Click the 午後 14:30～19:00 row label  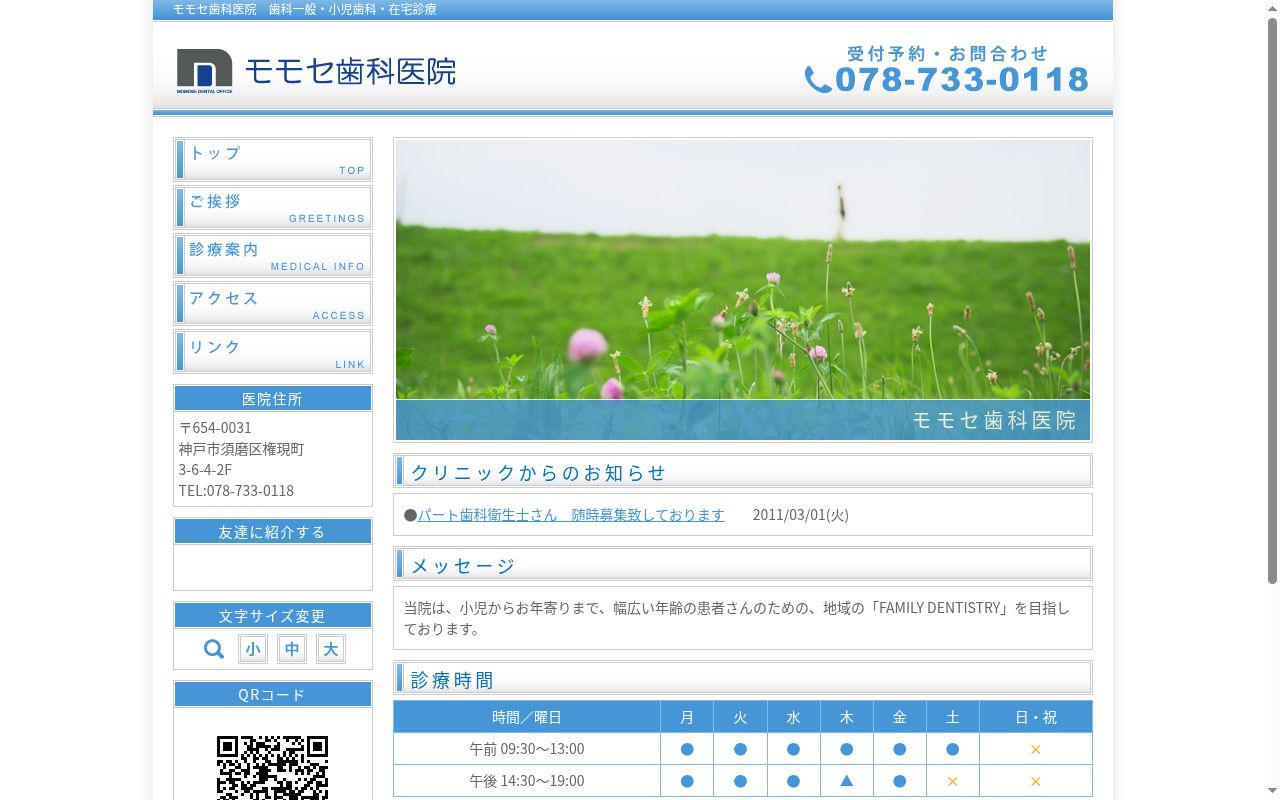[x=527, y=781]
